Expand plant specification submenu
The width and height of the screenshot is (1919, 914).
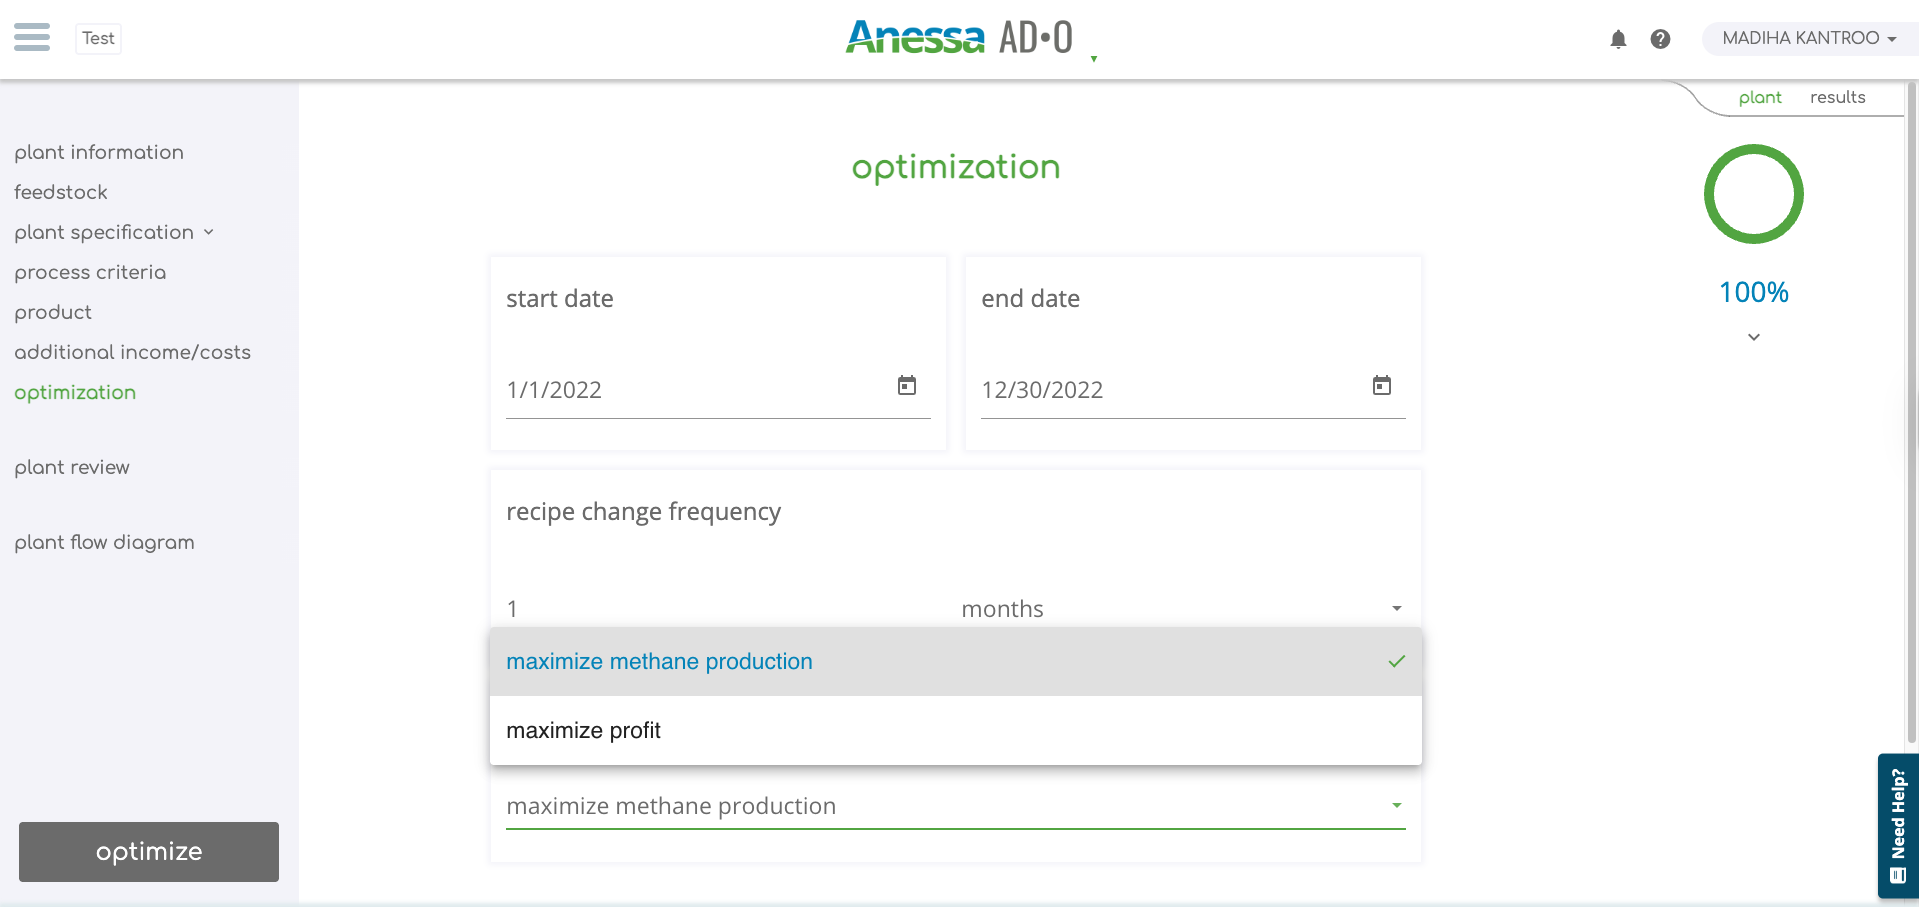tap(208, 232)
